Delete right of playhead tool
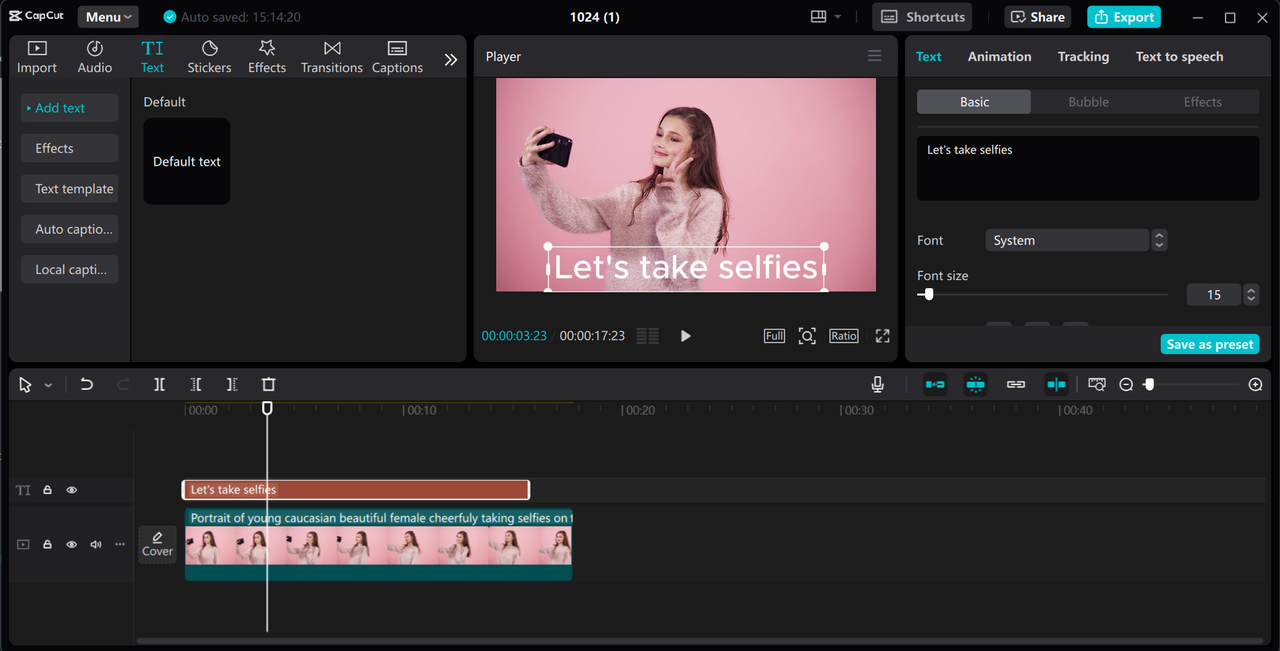The image size is (1280, 651). [x=232, y=384]
